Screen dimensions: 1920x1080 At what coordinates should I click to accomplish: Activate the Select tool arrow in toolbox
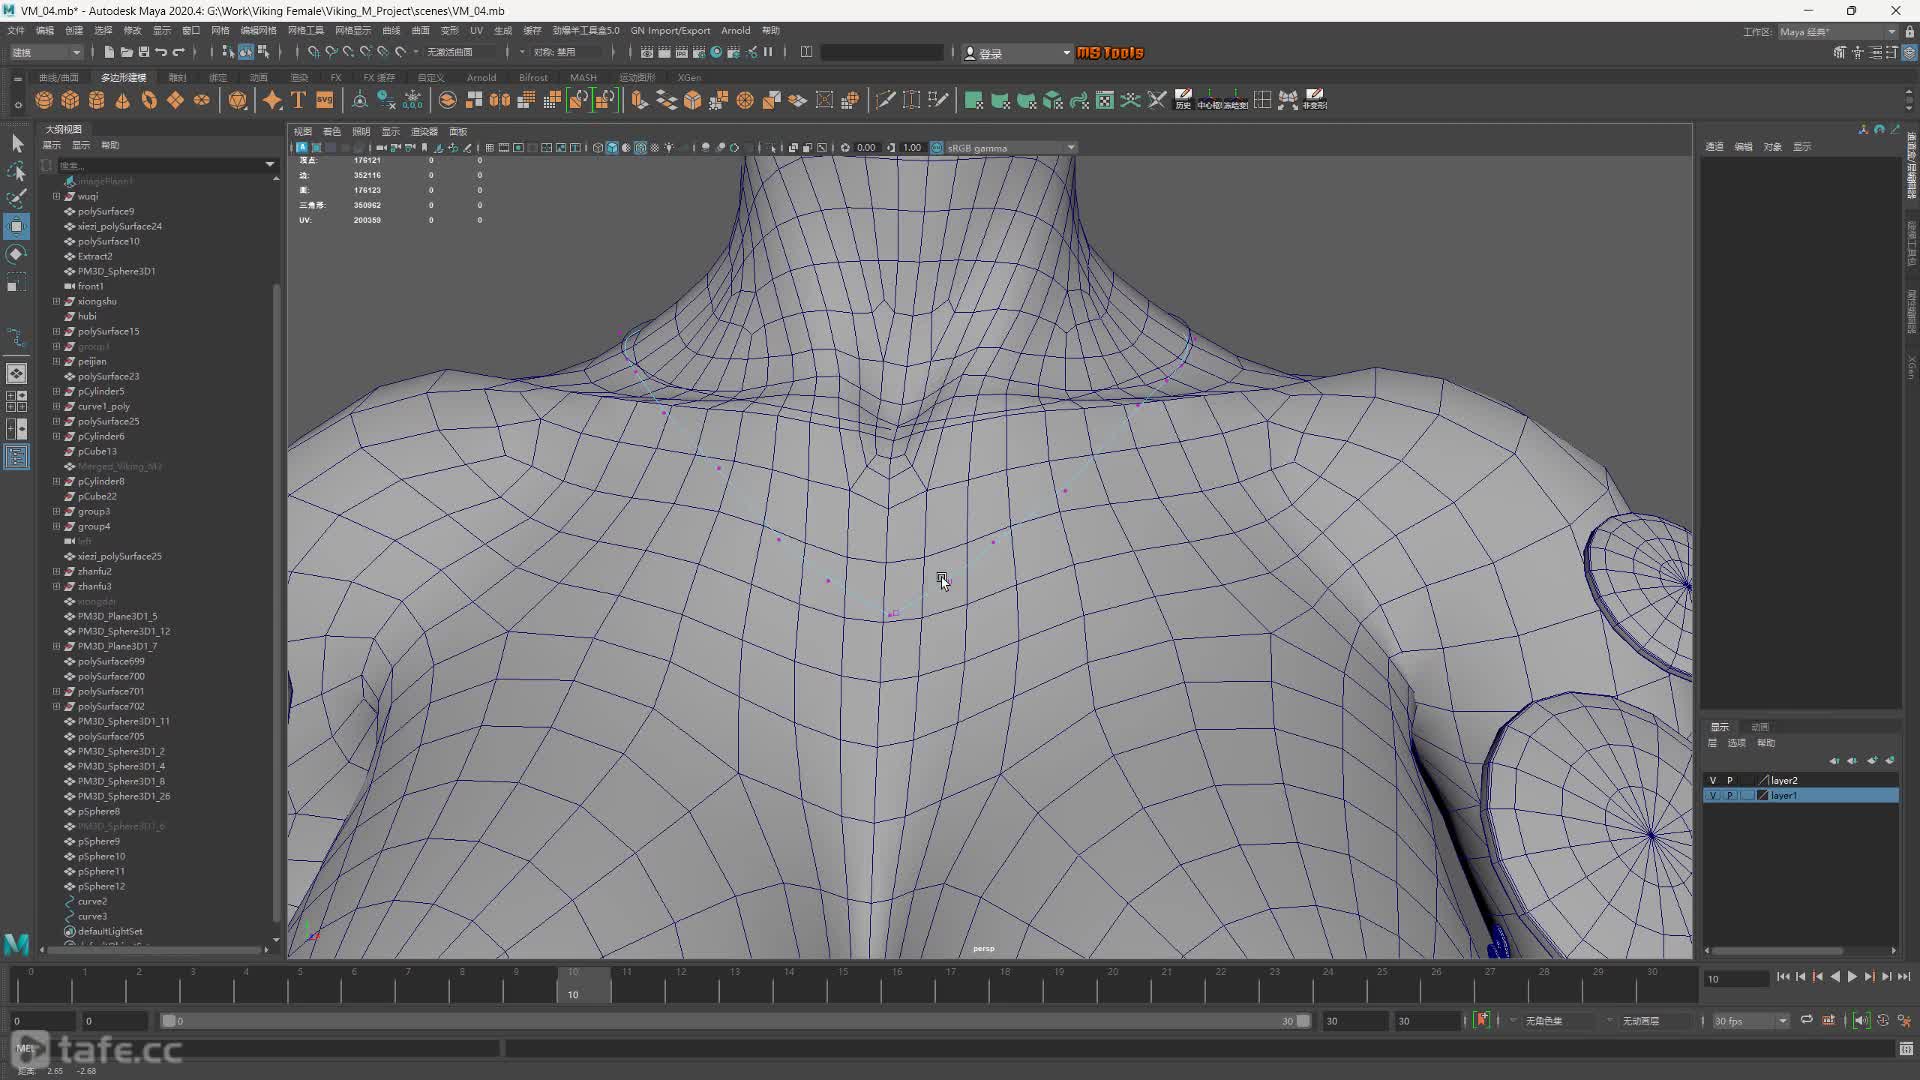click(17, 143)
